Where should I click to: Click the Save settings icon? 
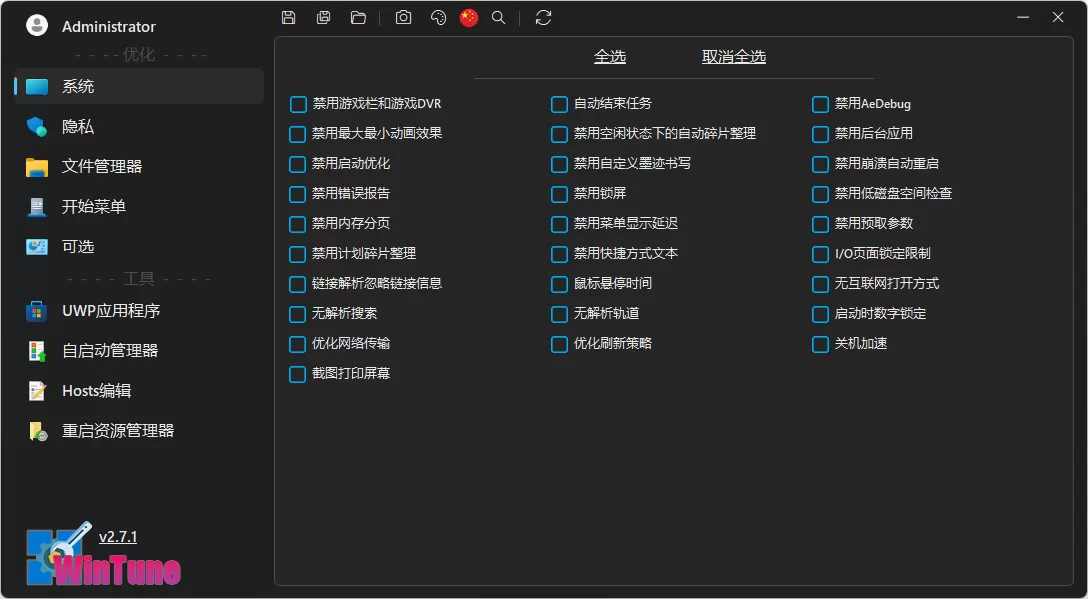click(x=288, y=17)
